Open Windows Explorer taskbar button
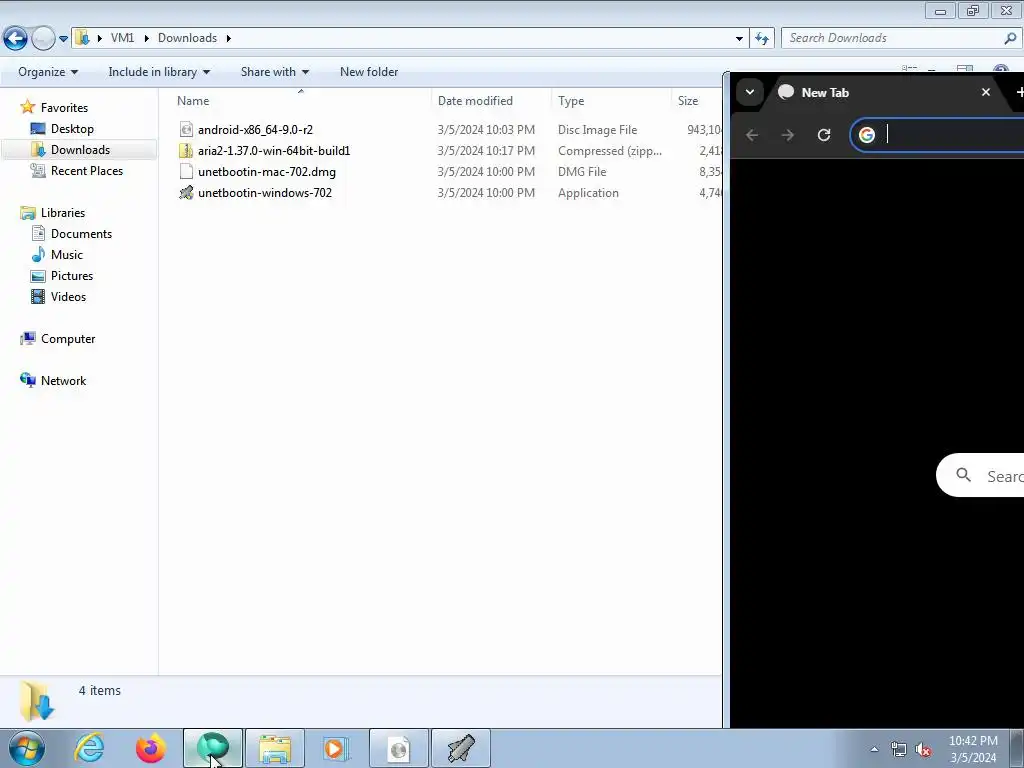 point(275,748)
